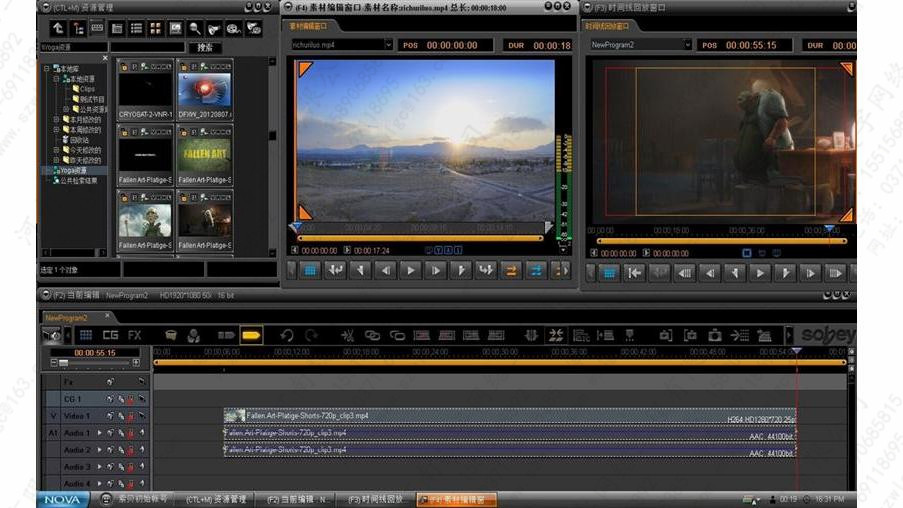This screenshot has height=508, width=903.
Task: Open the FX effects tool
Action: [x=134, y=335]
